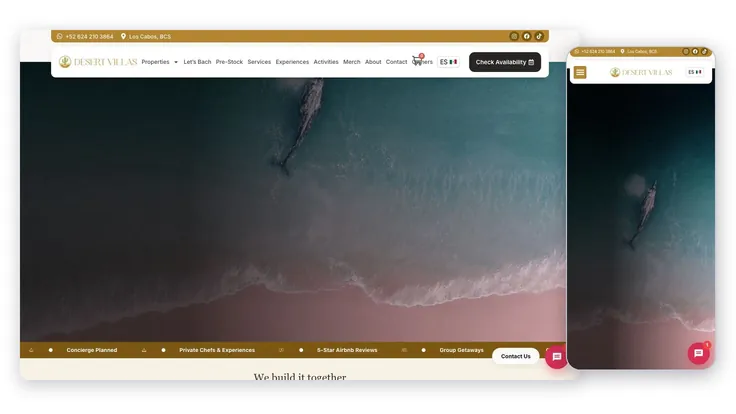Click the Desert Villas logo in mobile view
Screen dimensions: 736x414
(641, 72)
